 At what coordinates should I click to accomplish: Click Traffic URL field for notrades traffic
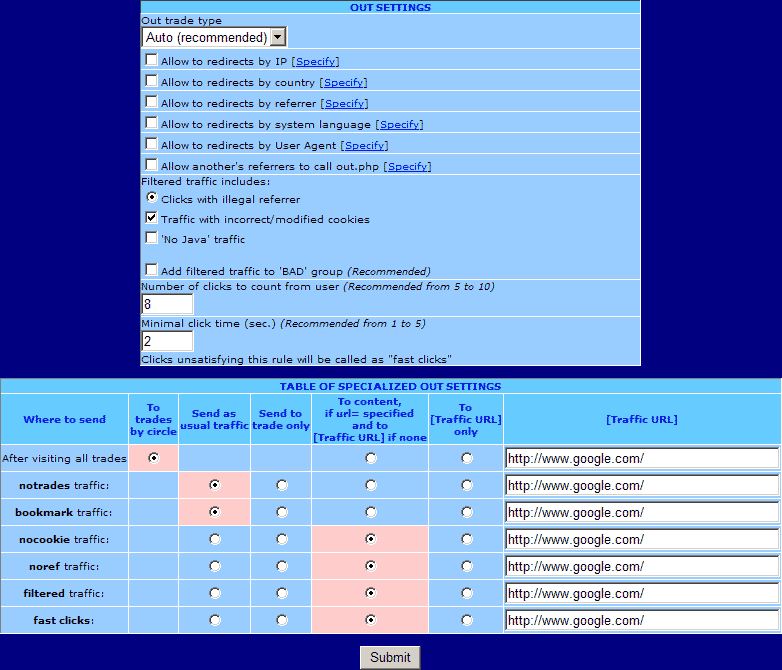click(x=642, y=485)
